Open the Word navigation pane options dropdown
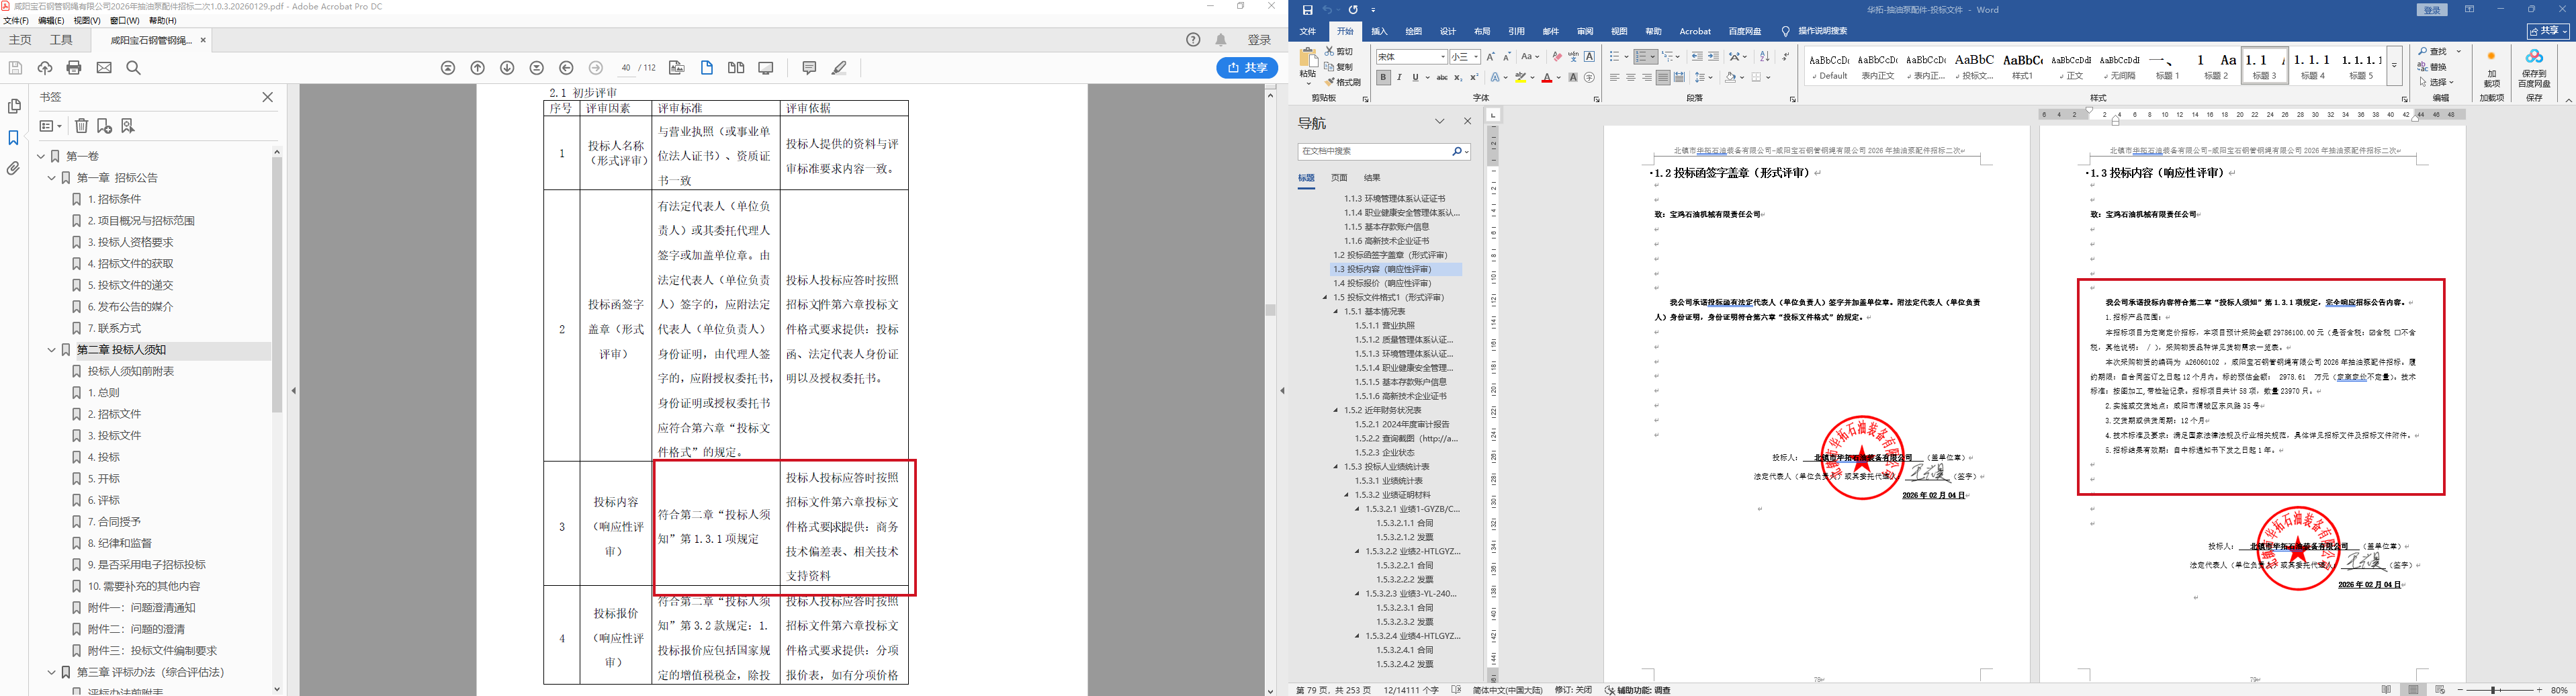Viewport: 2576px width, 696px height. tap(1440, 122)
